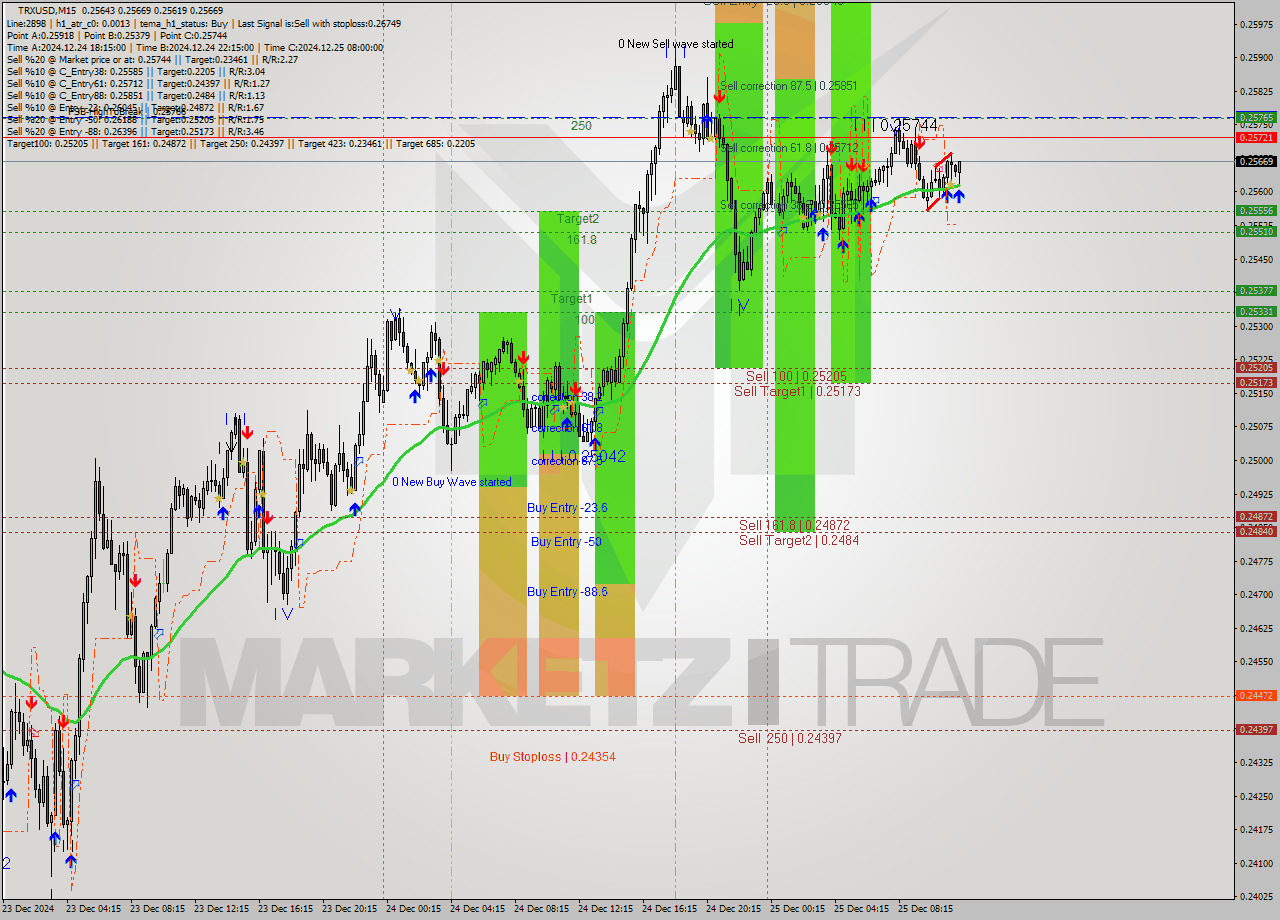Click the 0.25000 axis price
The height and width of the screenshot is (920, 1280).
(x=1256, y=460)
